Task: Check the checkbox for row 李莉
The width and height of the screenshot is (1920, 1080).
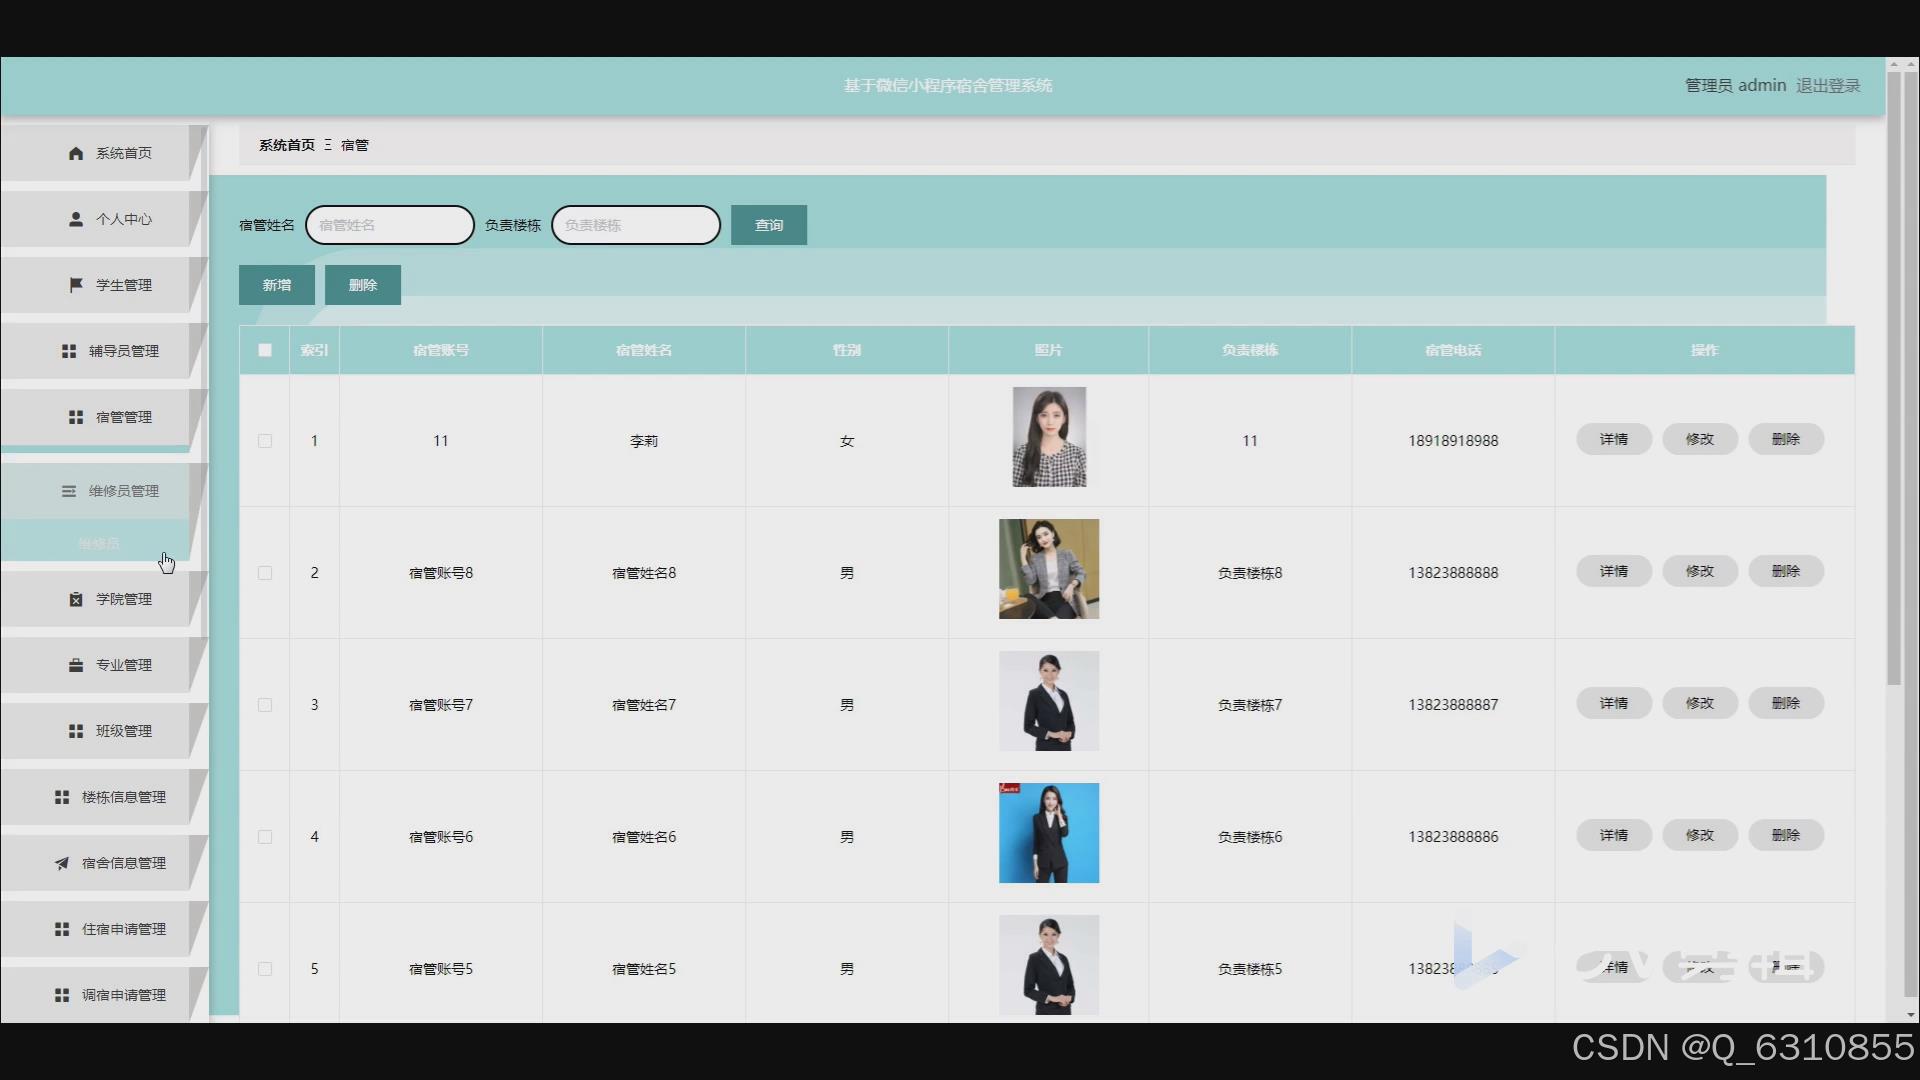Action: [x=265, y=441]
